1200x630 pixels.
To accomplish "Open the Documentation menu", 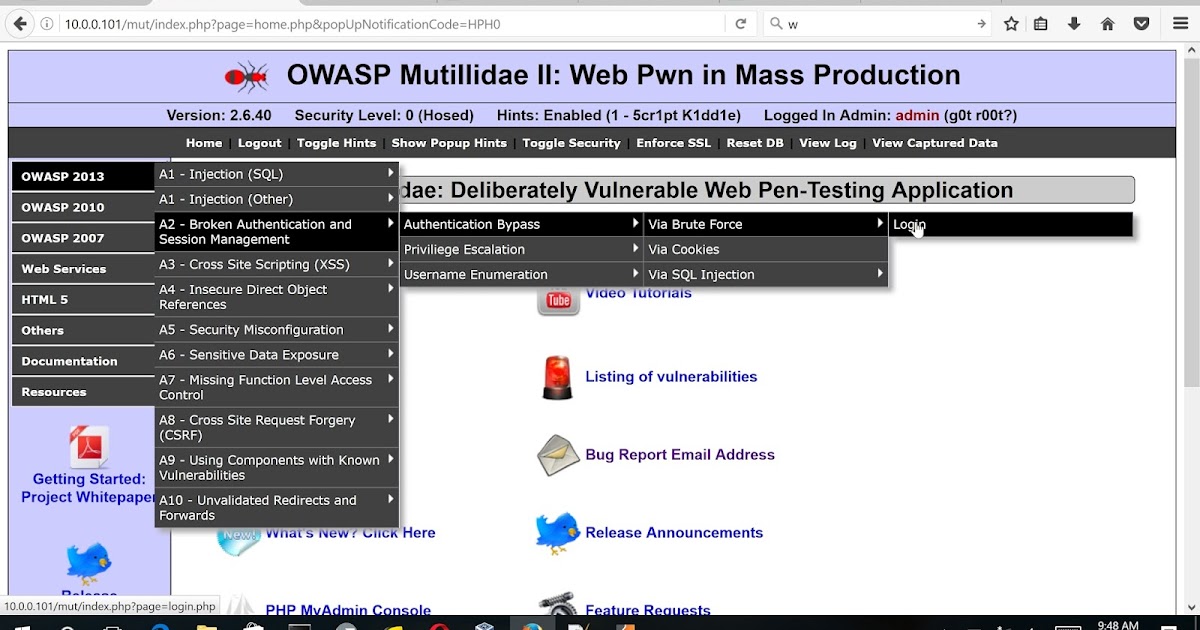I will tap(83, 361).
